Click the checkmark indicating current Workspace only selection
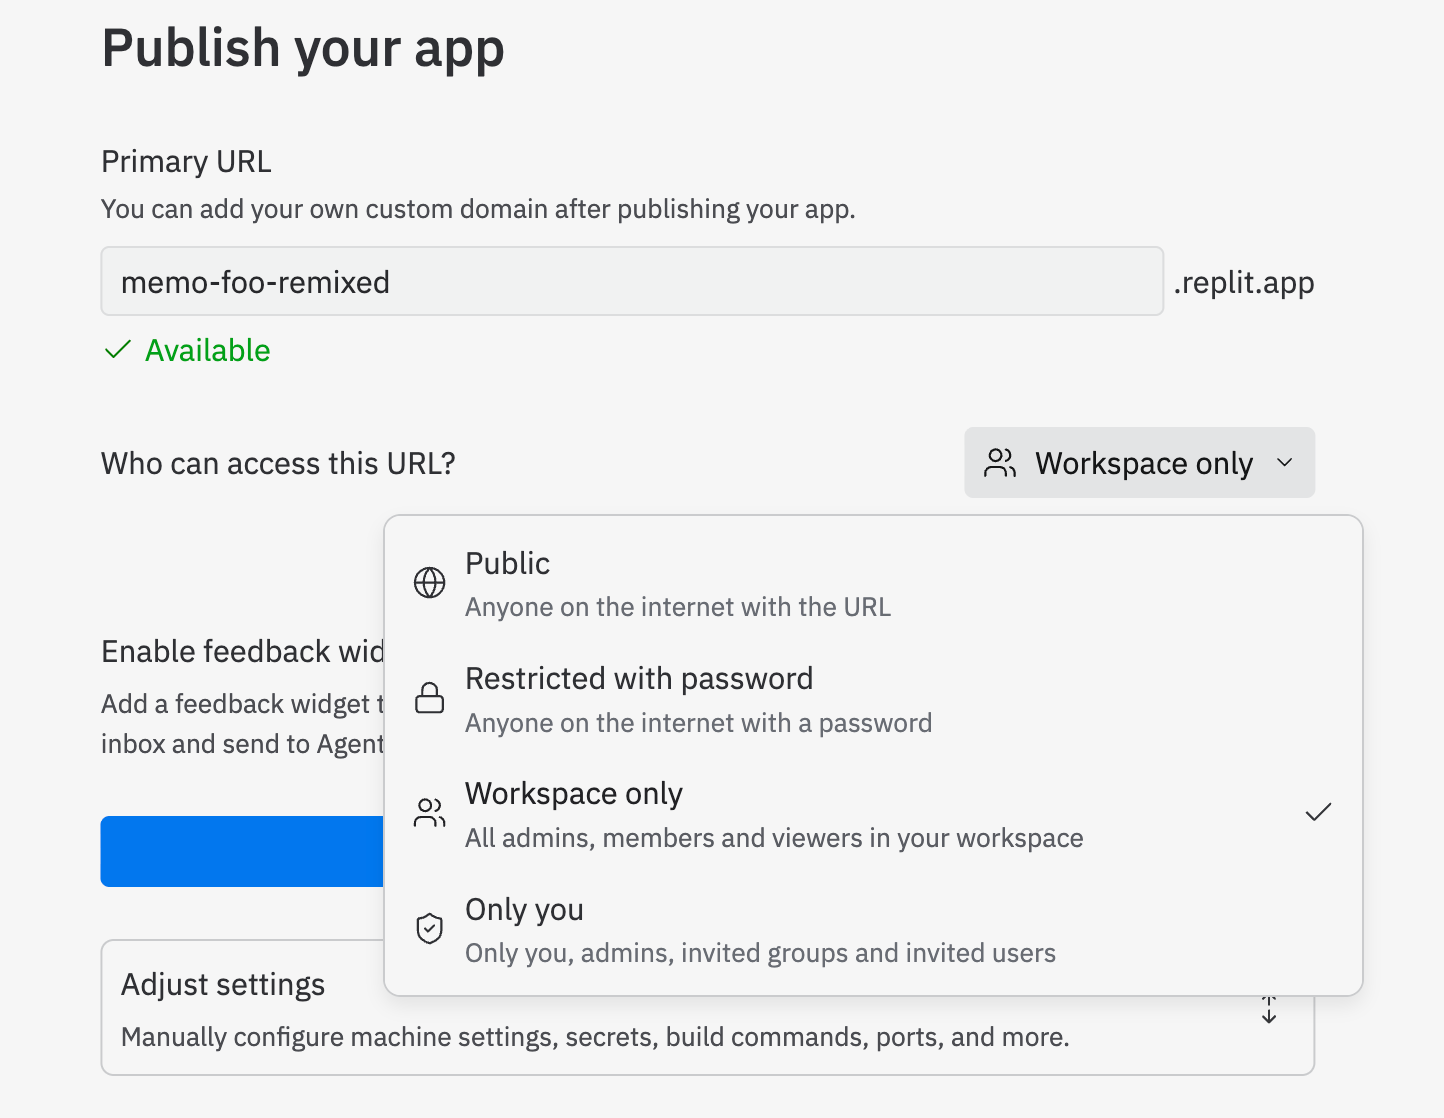 [x=1318, y=811]
